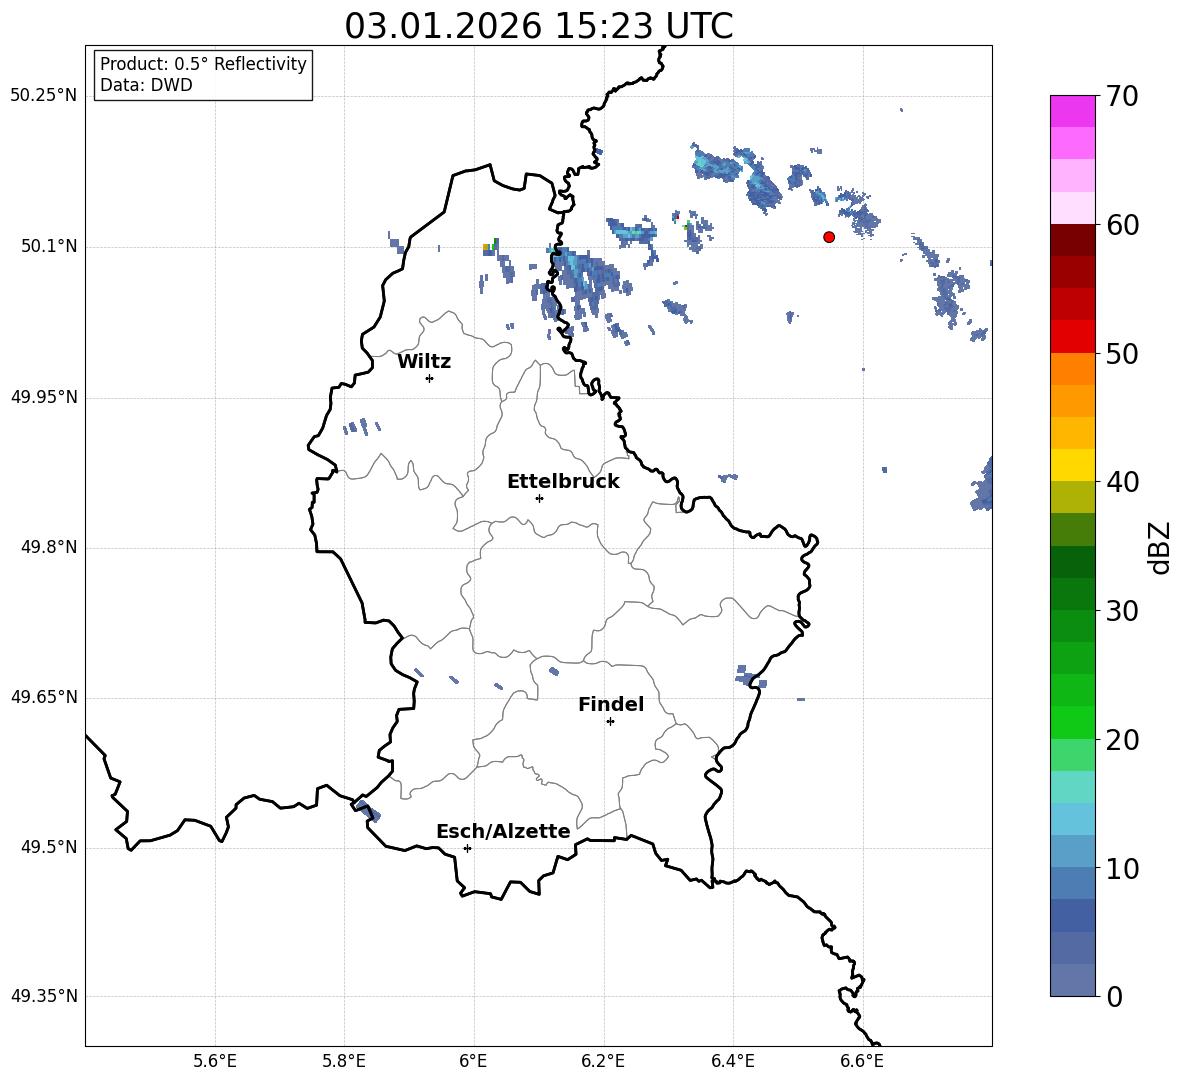Screen dimensions: 1184x1081
Task: Click the colorbar label 60
Action: click(1122, 225)
